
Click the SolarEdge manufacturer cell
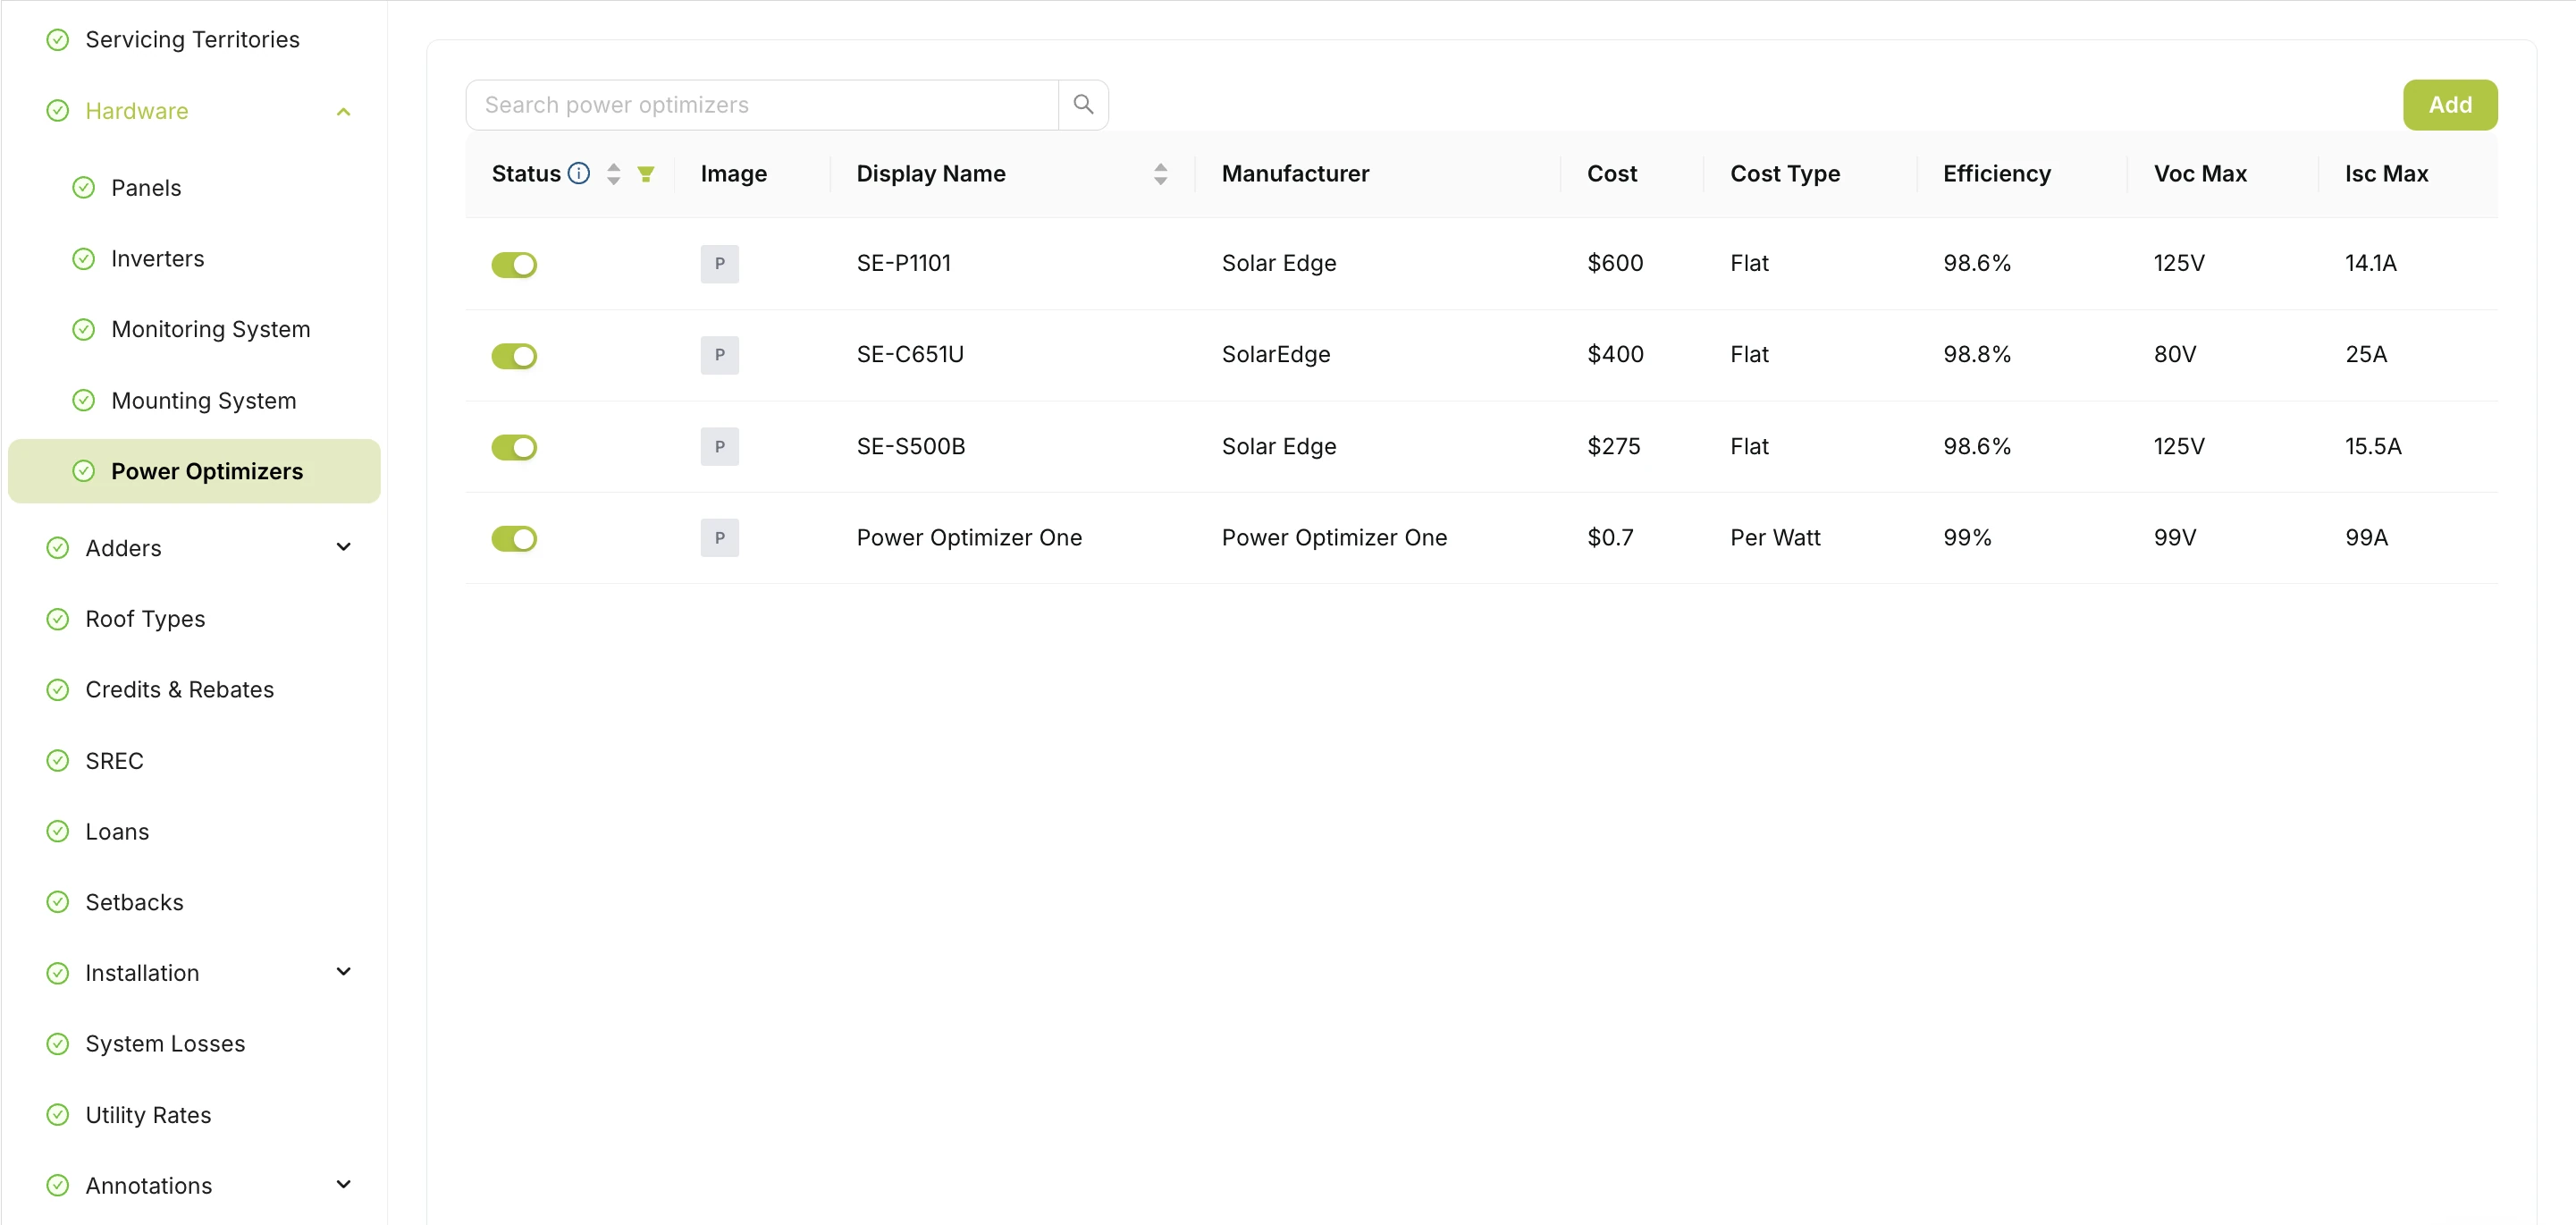coord(1276,354)
